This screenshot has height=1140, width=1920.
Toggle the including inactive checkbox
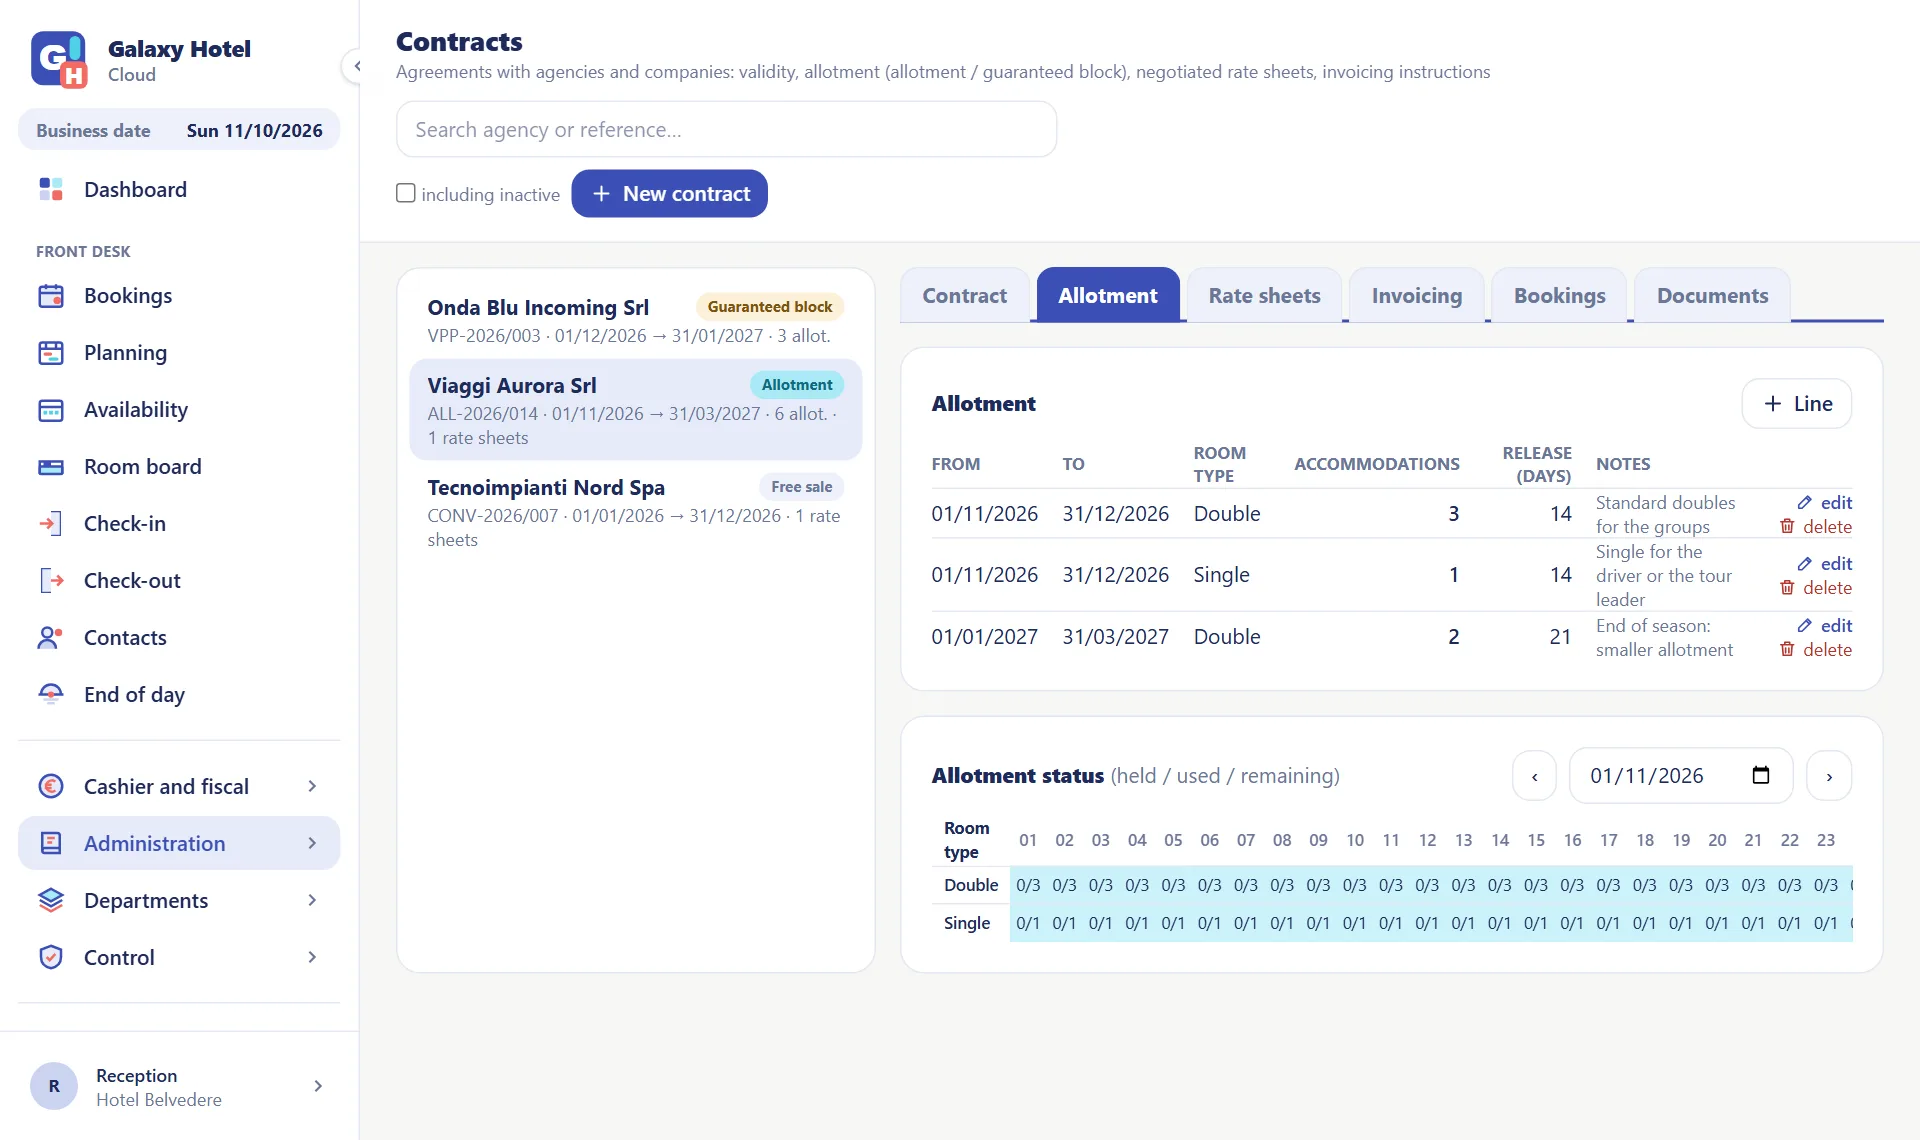coord(406,193)
